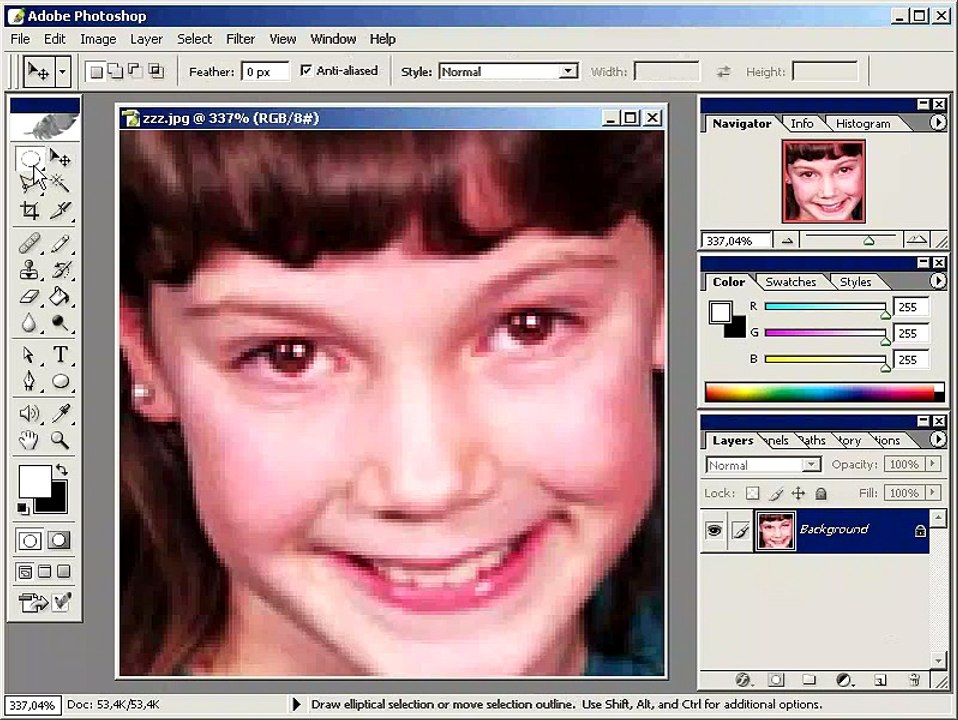Click Adobe Online feather image atop toolbox
The image size is (958, 720).
45,126
